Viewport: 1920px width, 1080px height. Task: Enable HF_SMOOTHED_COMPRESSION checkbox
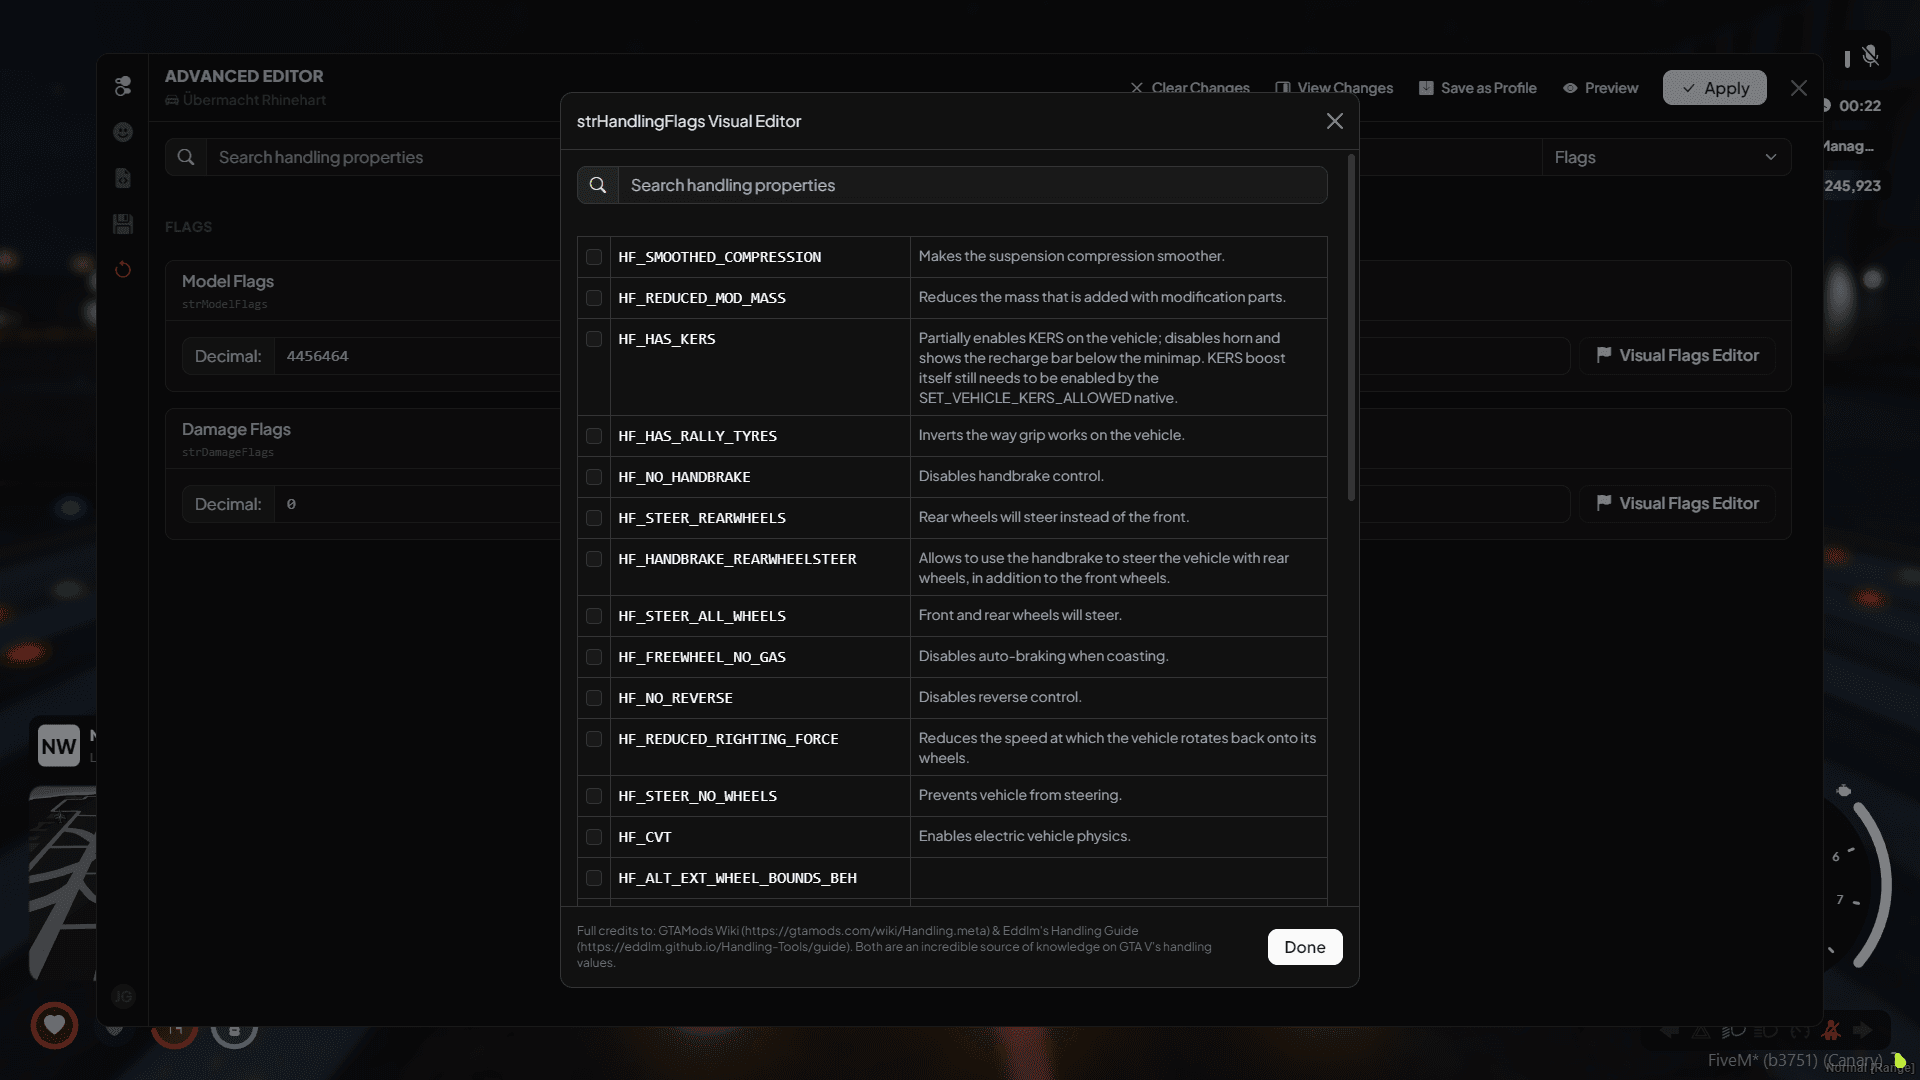click(594, 257)
